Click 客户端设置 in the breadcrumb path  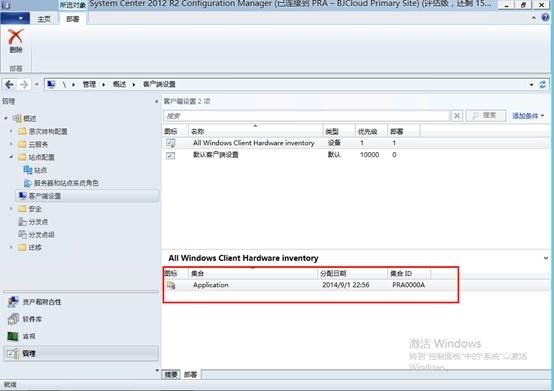pos(159,84)
